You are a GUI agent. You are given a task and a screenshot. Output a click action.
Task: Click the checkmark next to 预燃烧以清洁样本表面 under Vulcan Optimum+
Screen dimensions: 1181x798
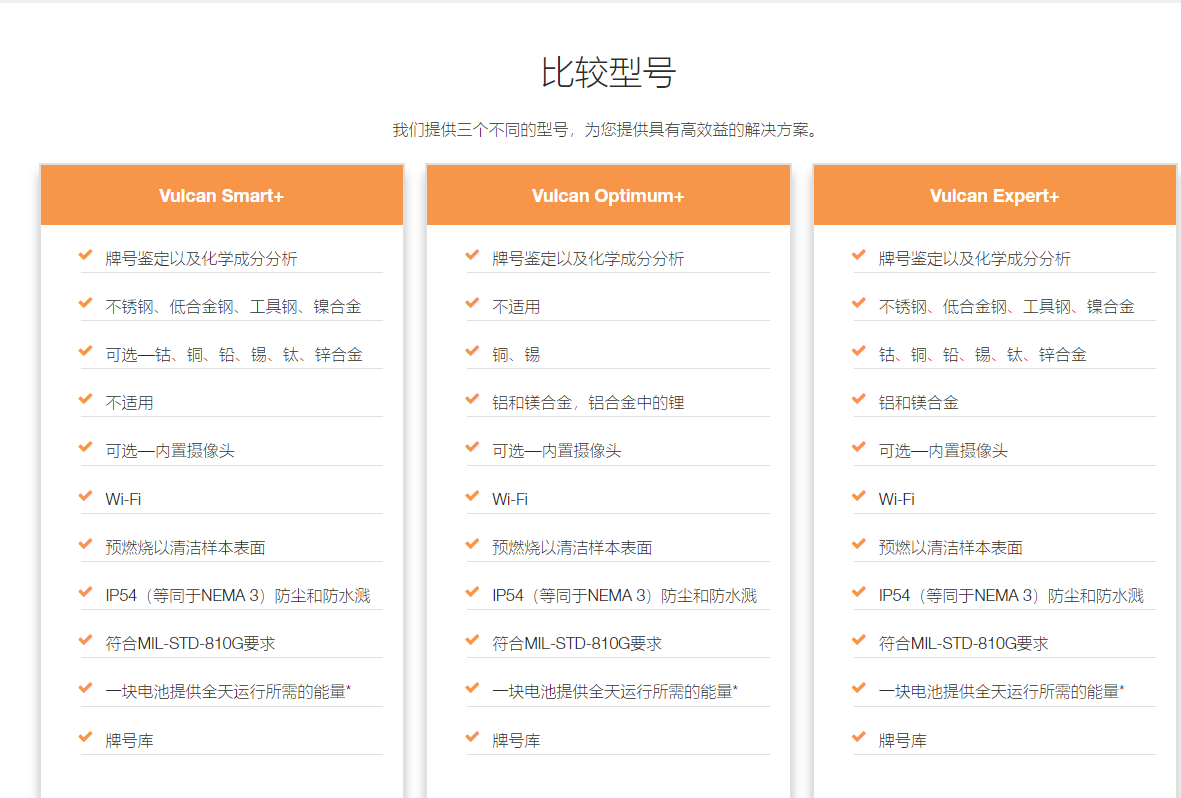pos(471,545)
